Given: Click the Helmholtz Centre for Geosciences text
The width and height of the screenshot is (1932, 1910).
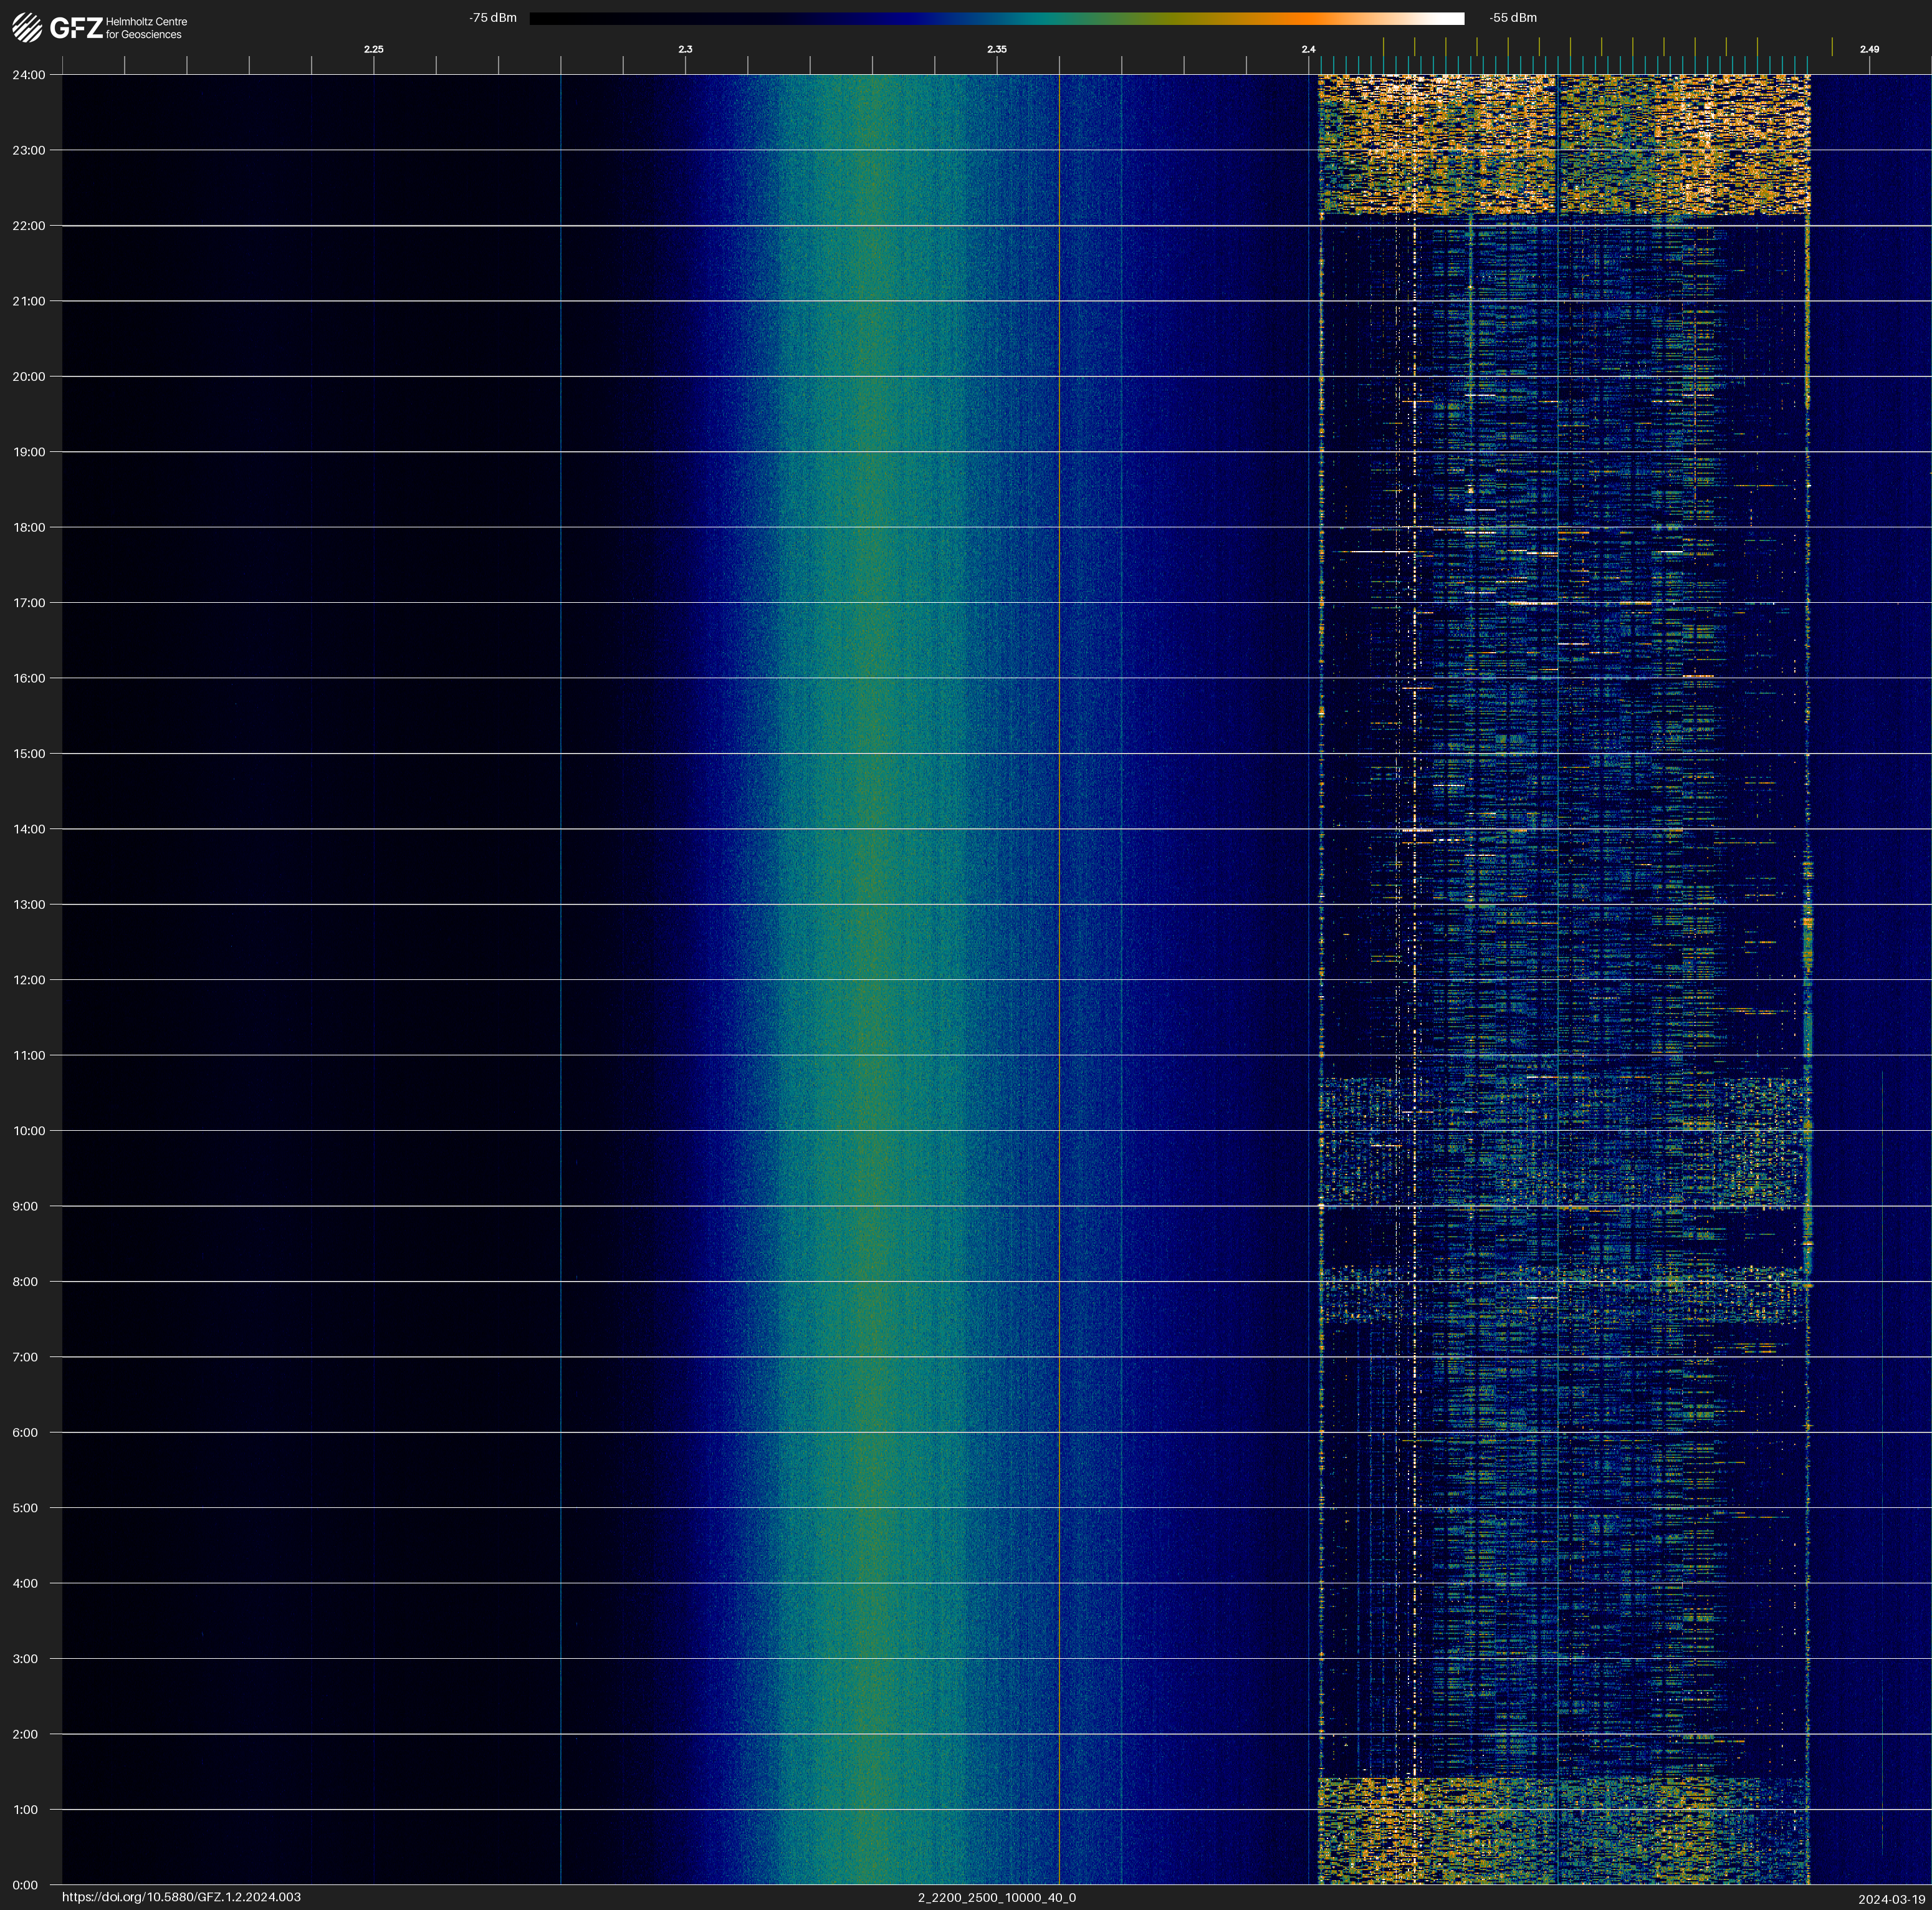Looking at the screenshot, I should coord(146,28).
